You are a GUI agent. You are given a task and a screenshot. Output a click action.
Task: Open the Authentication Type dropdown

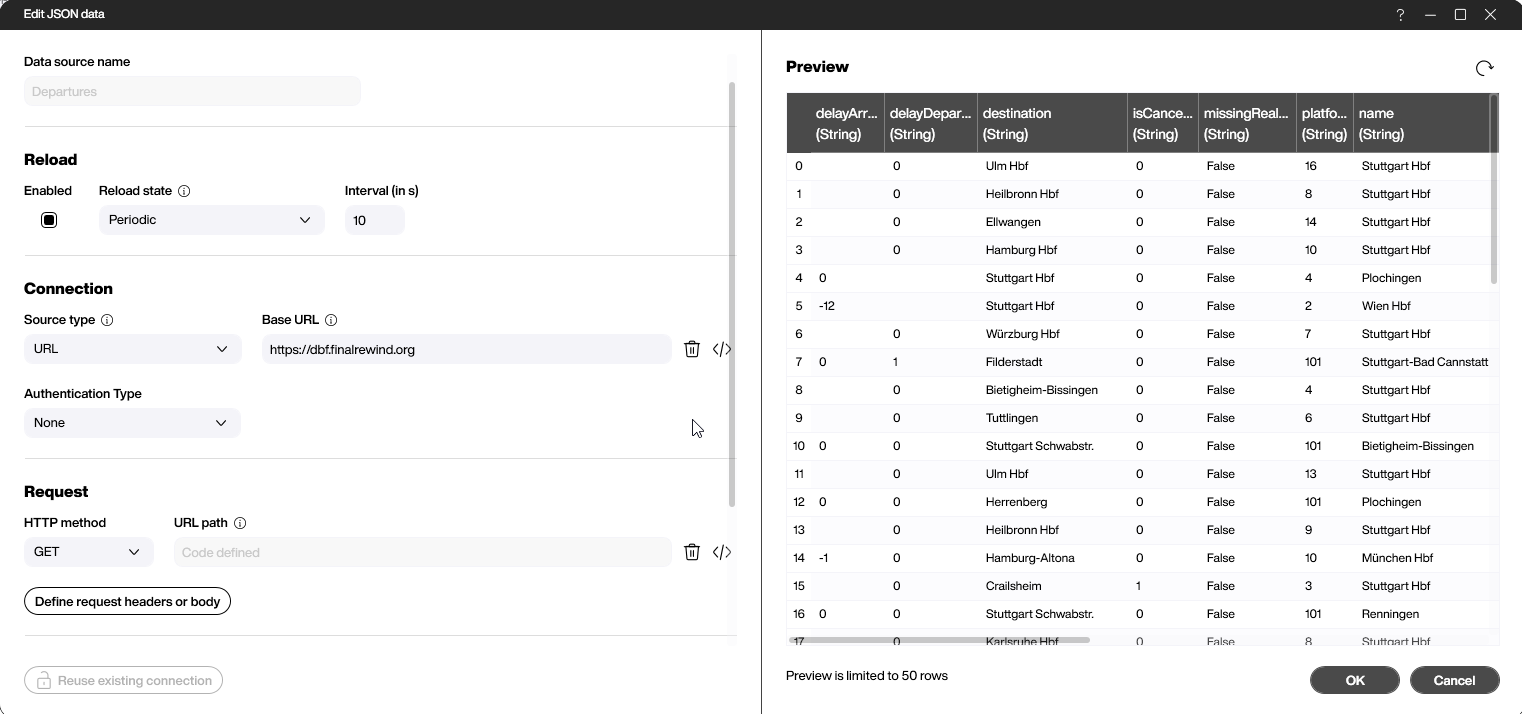[x=132, y=423]
